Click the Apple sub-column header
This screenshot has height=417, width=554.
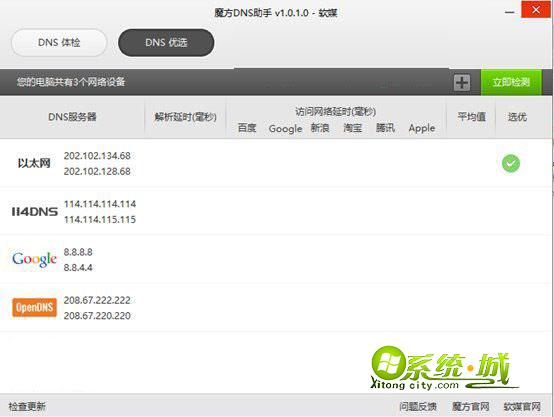pyautogui.click(x=422, y=128)
